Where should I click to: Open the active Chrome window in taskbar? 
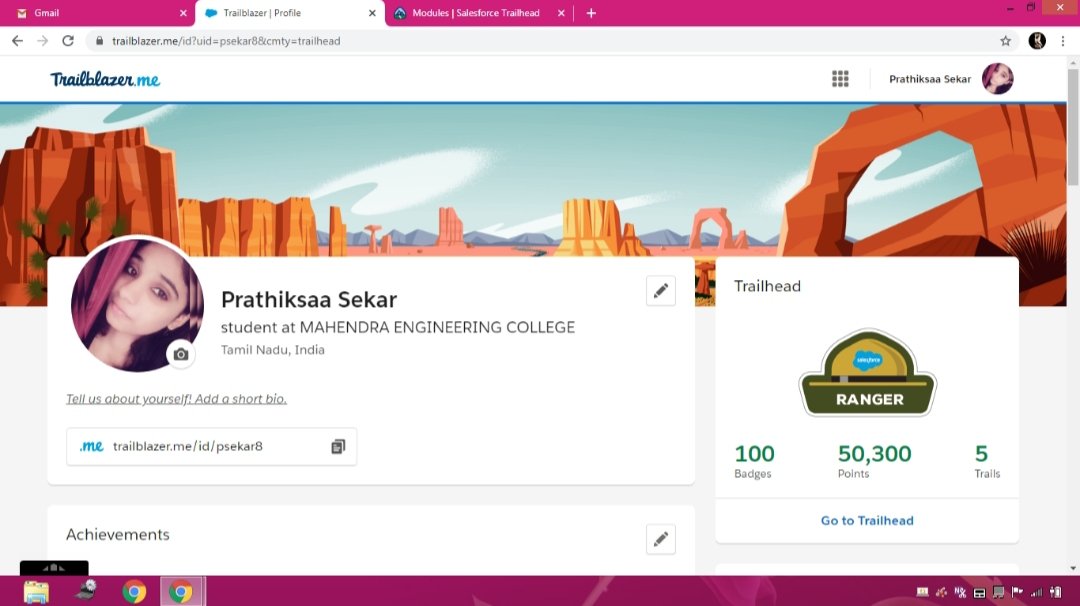click(180, 592)
